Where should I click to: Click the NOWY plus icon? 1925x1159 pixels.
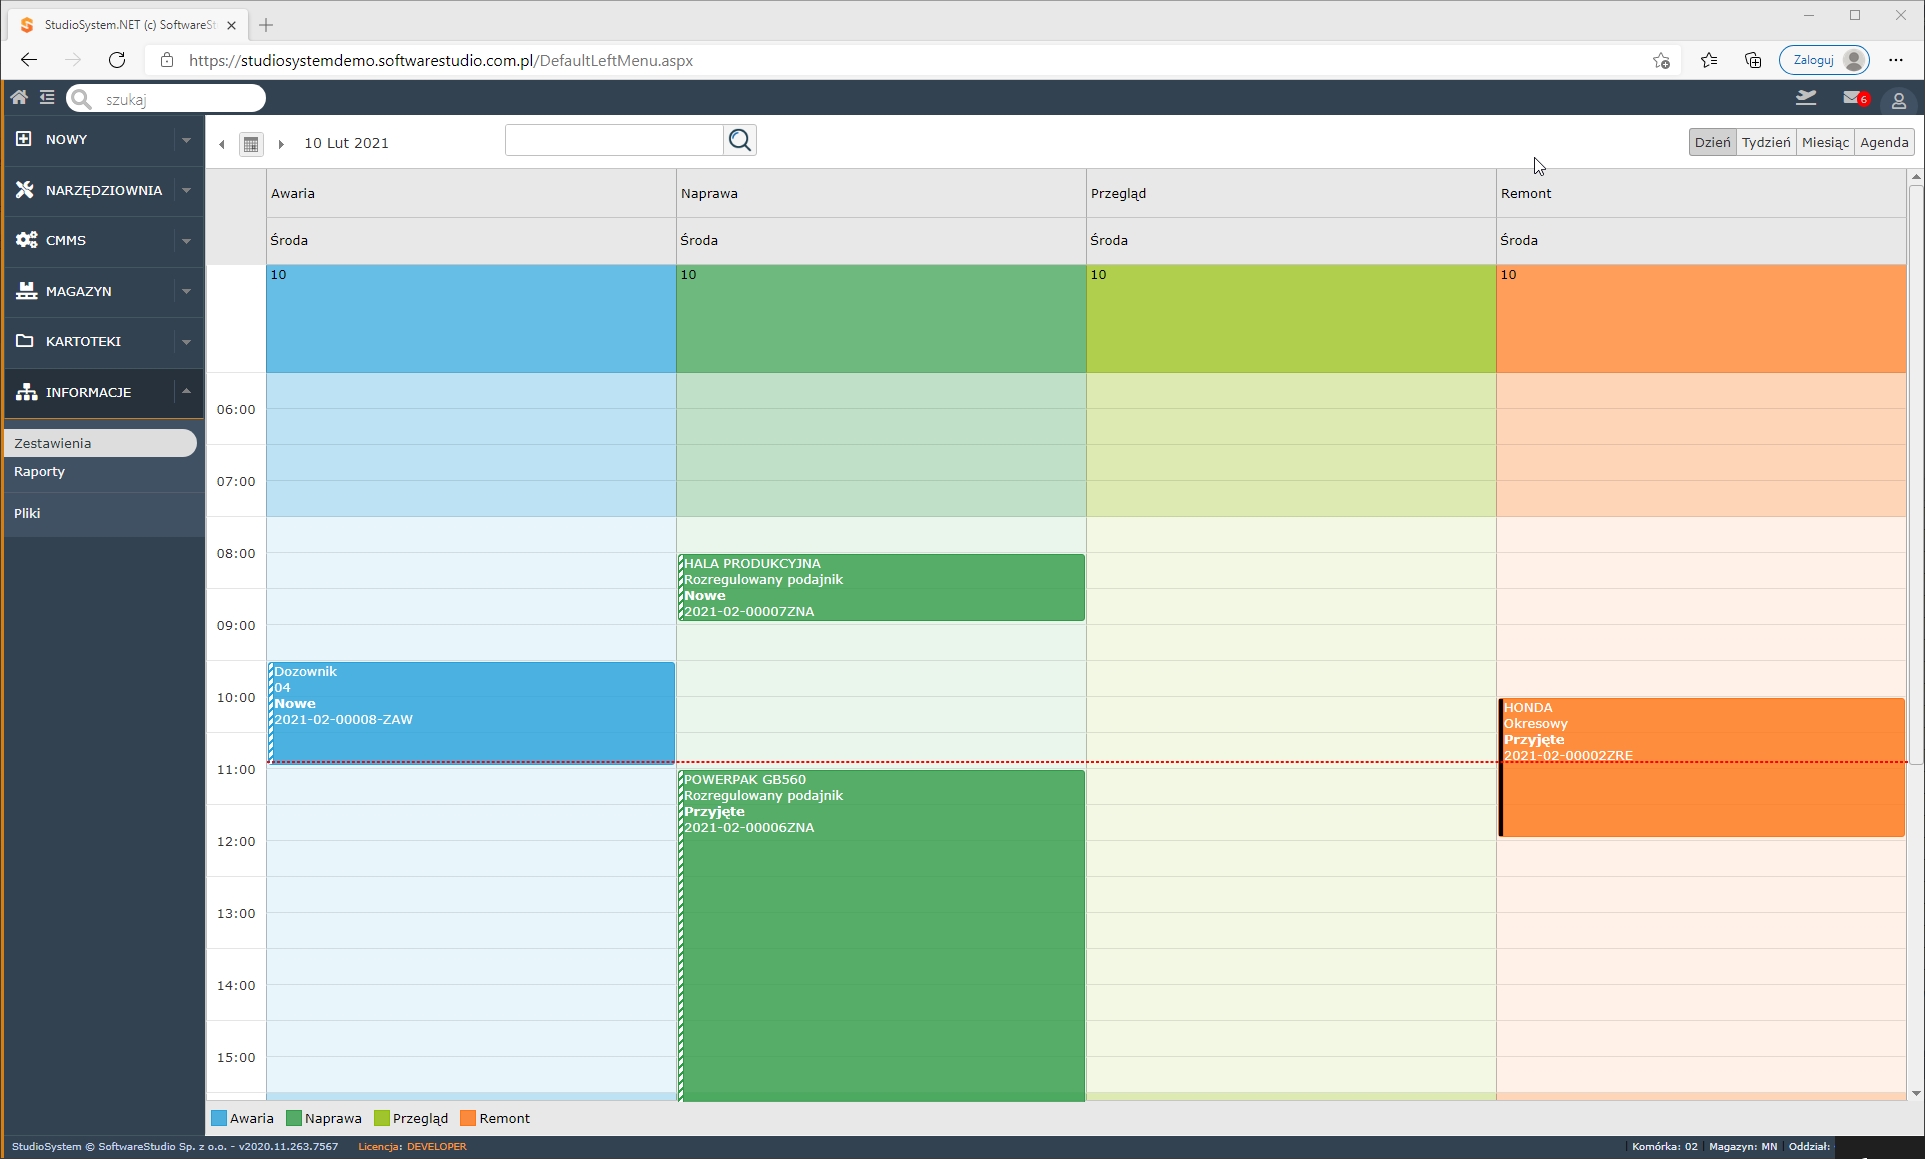24,139
